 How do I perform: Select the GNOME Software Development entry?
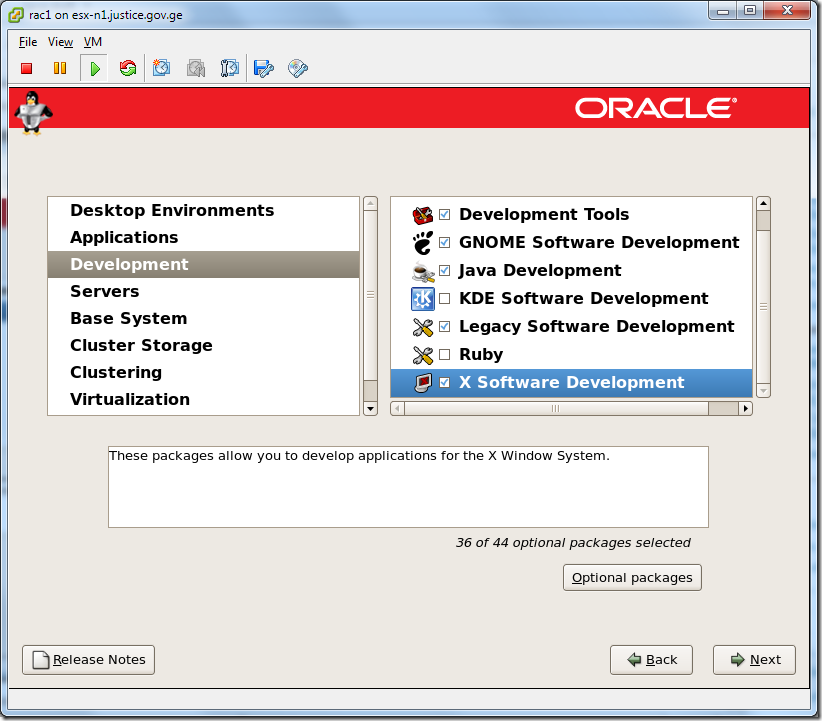tap(599, 242)
